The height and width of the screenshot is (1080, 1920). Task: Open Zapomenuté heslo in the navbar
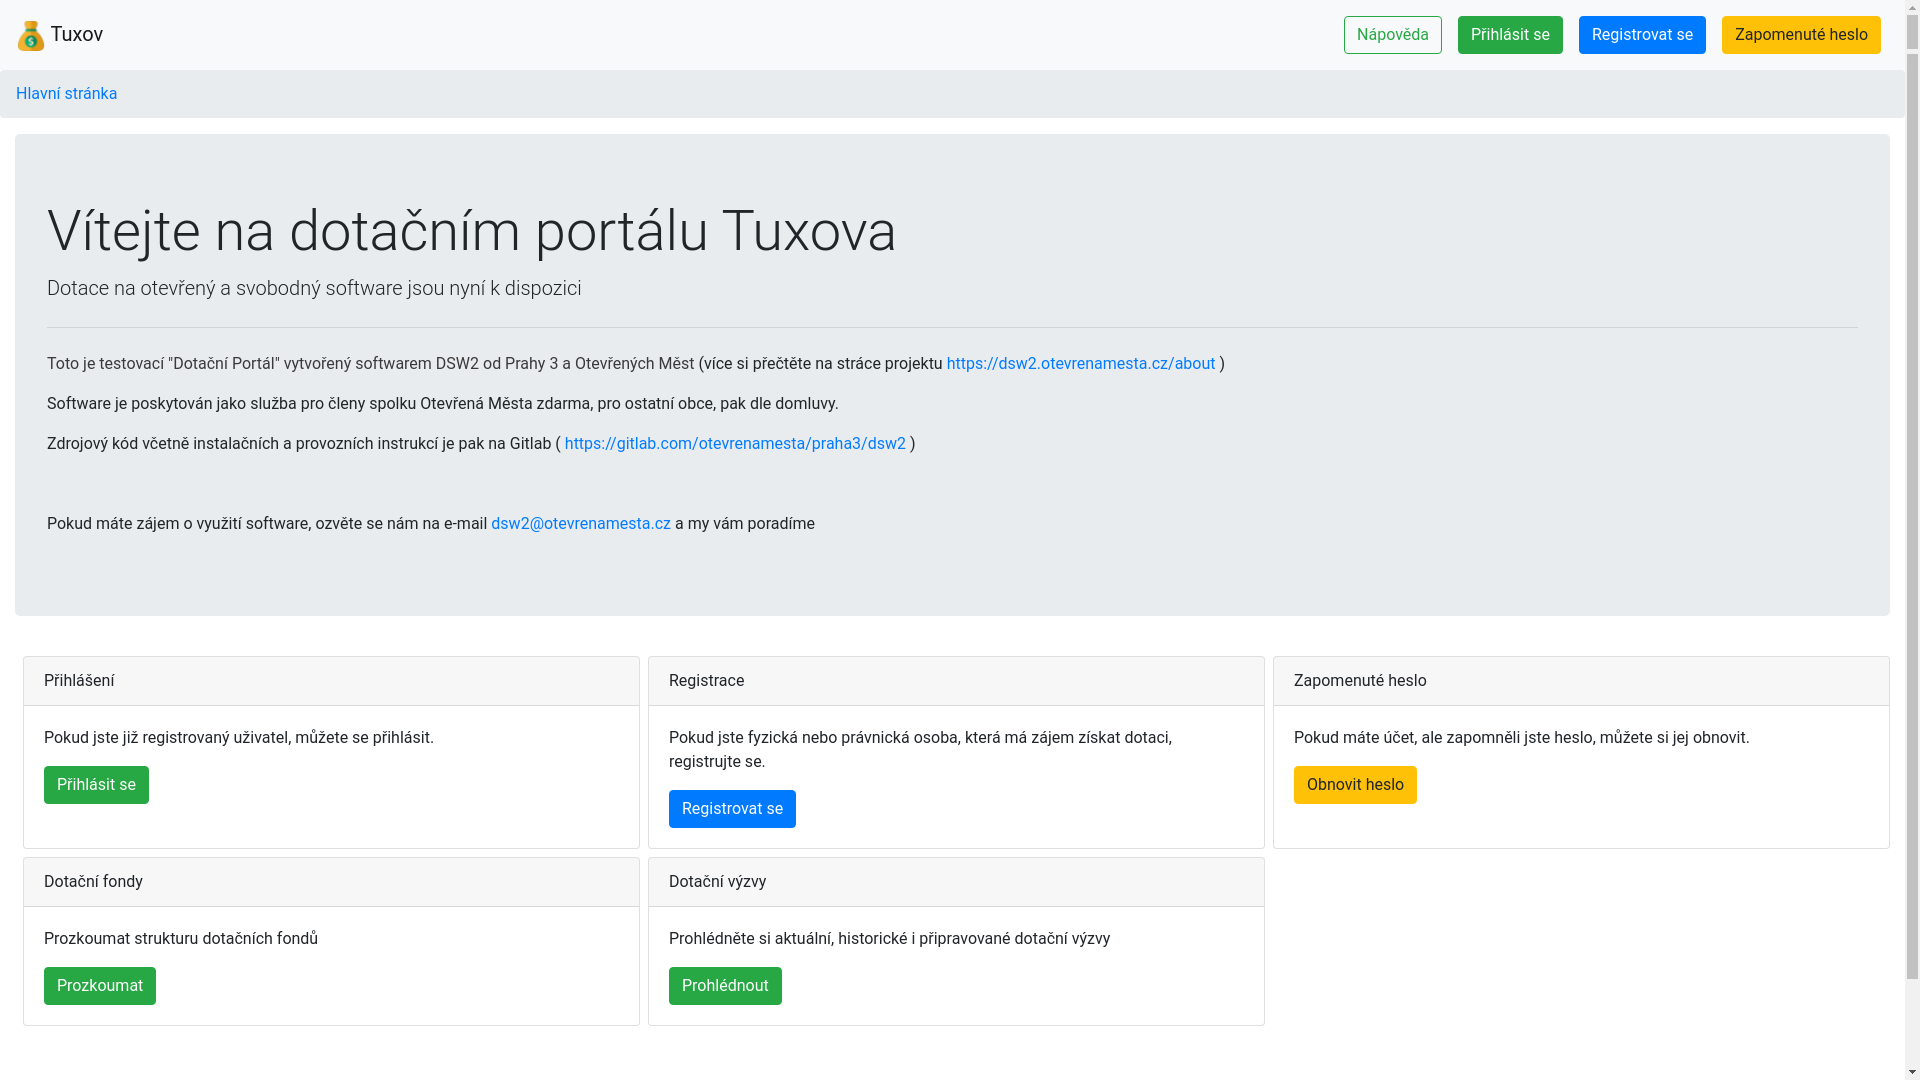tap(1800, 35)
